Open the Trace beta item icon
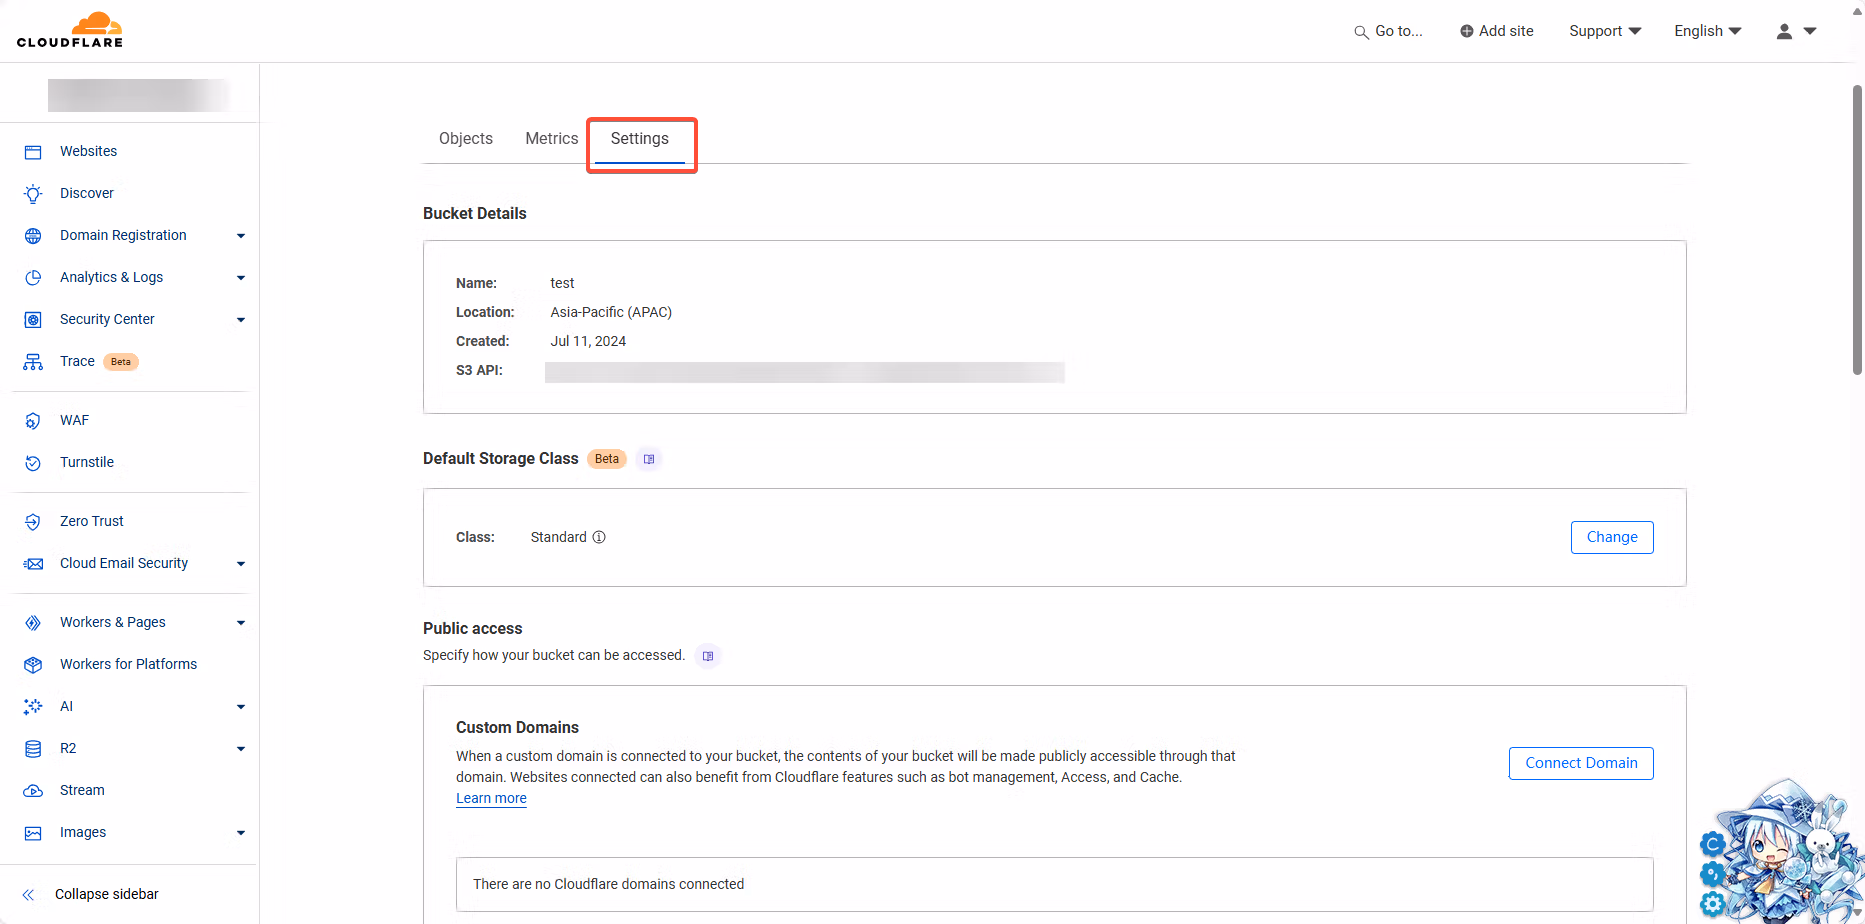 tap(33, 362)
